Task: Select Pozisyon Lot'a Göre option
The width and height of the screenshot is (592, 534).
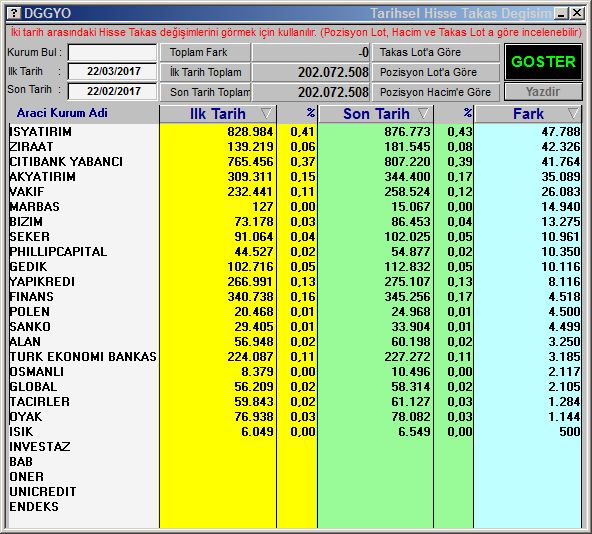Action: coord(436,72)
